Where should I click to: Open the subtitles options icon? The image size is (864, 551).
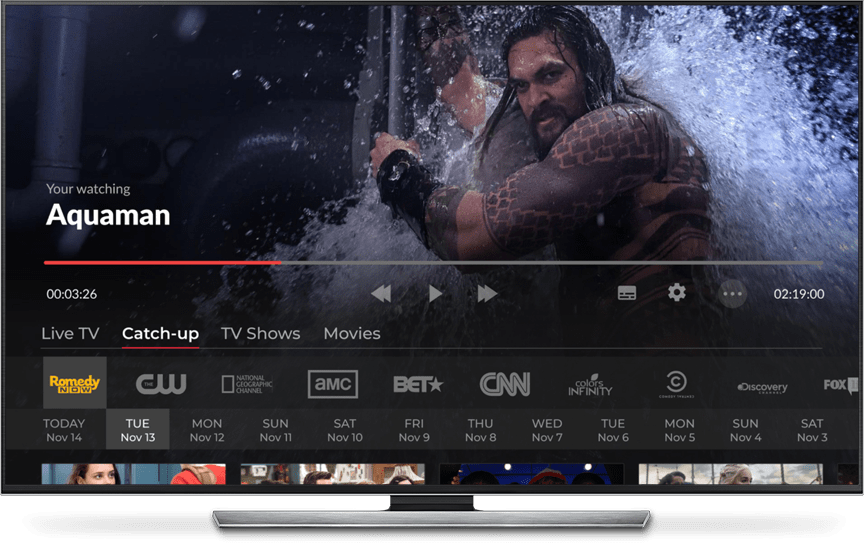coord(627,293)
